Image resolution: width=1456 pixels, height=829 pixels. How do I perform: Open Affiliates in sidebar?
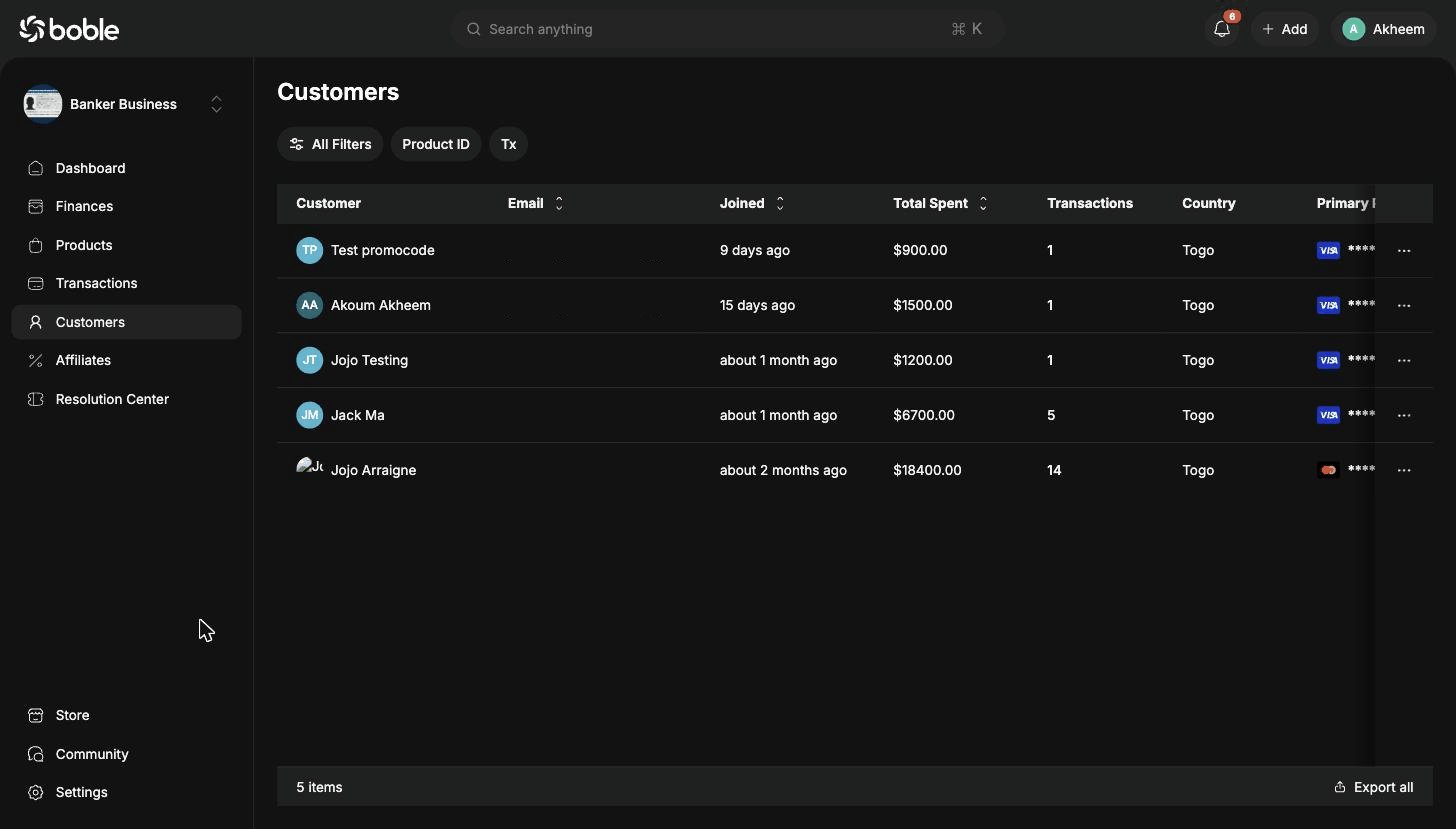126,360
